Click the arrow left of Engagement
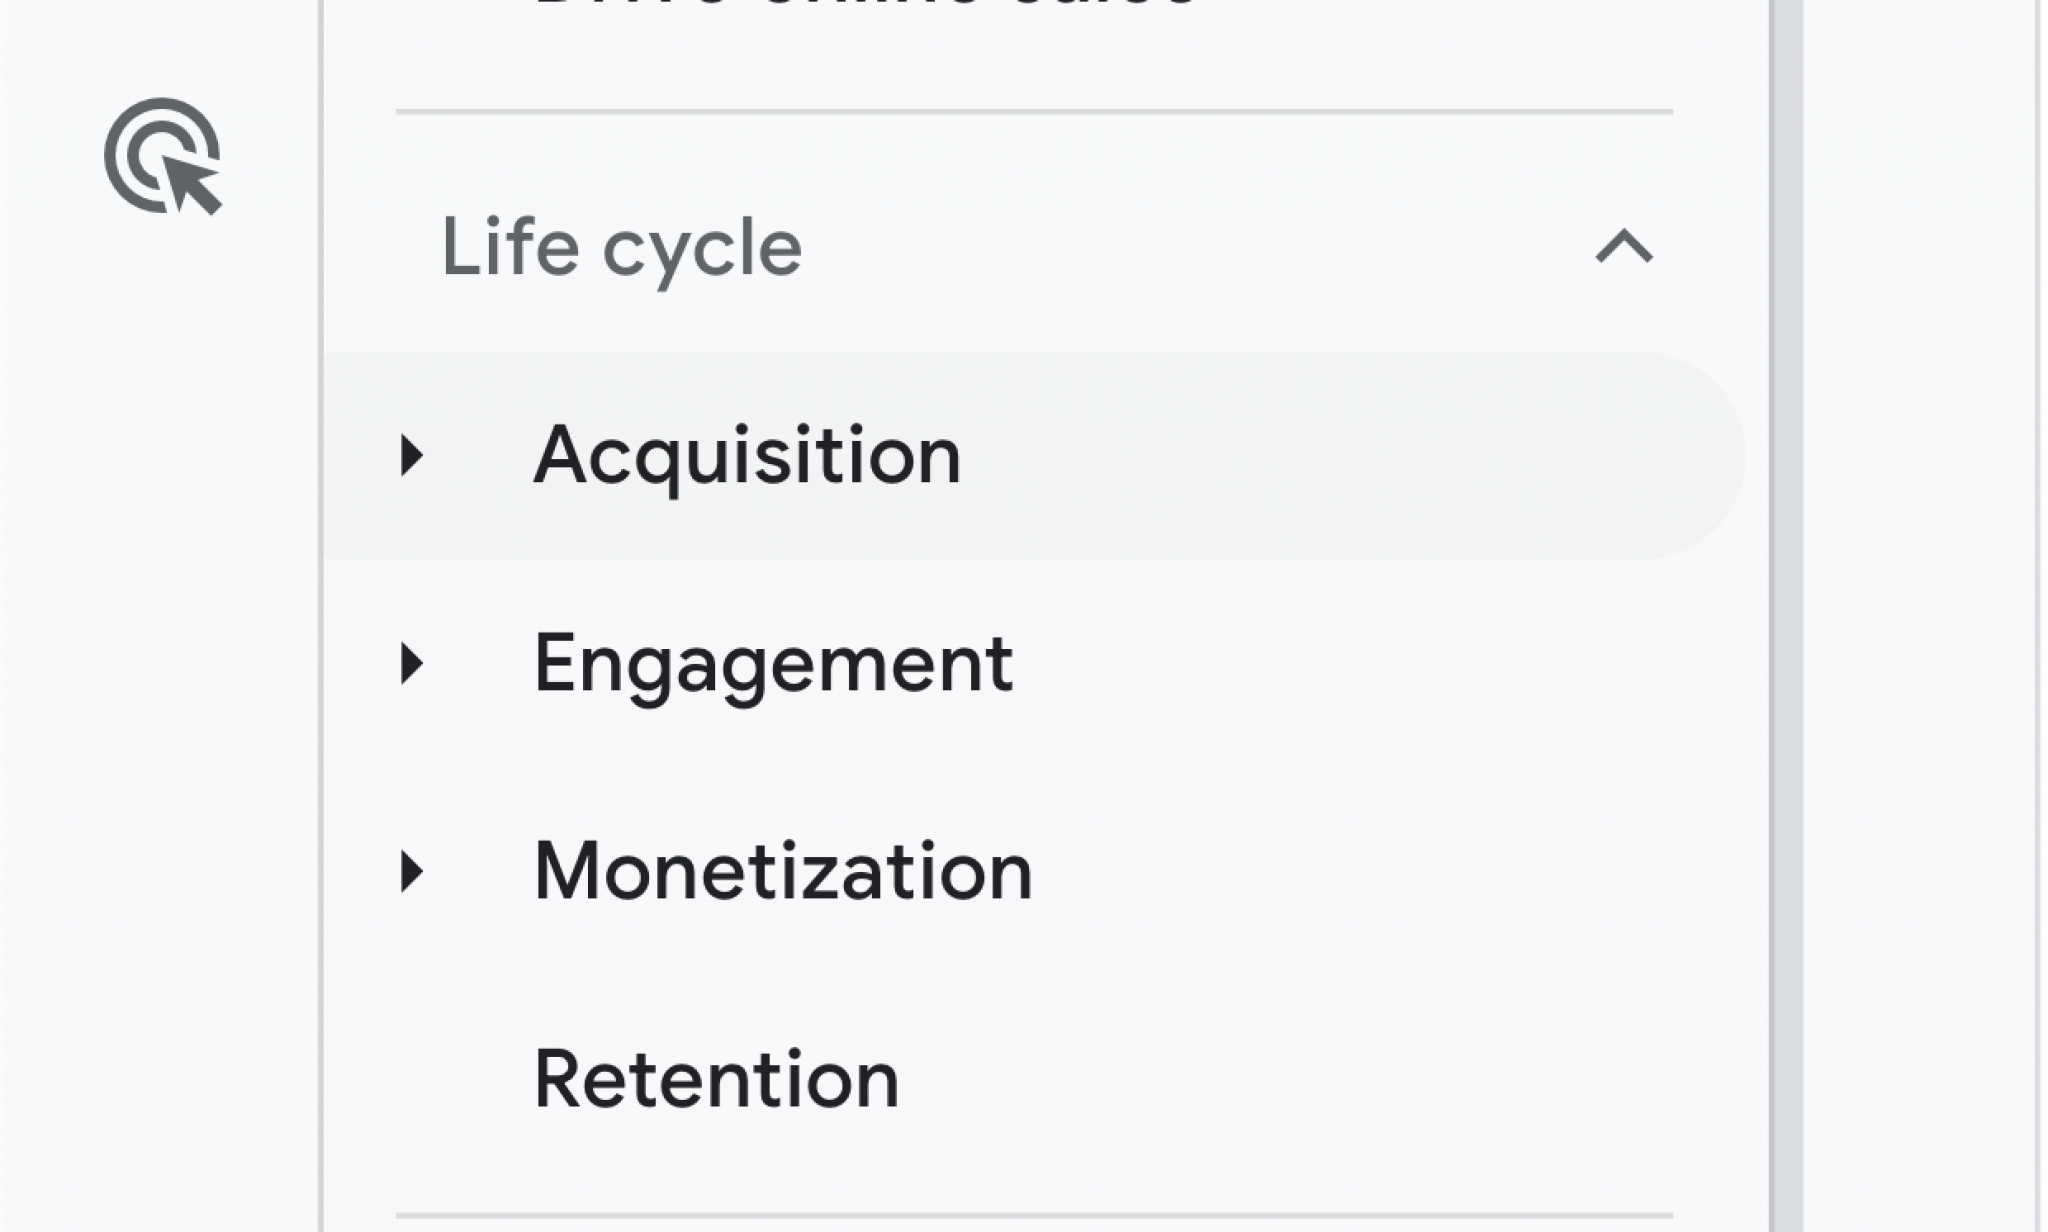The image size is (2048, 1232). 411,663
